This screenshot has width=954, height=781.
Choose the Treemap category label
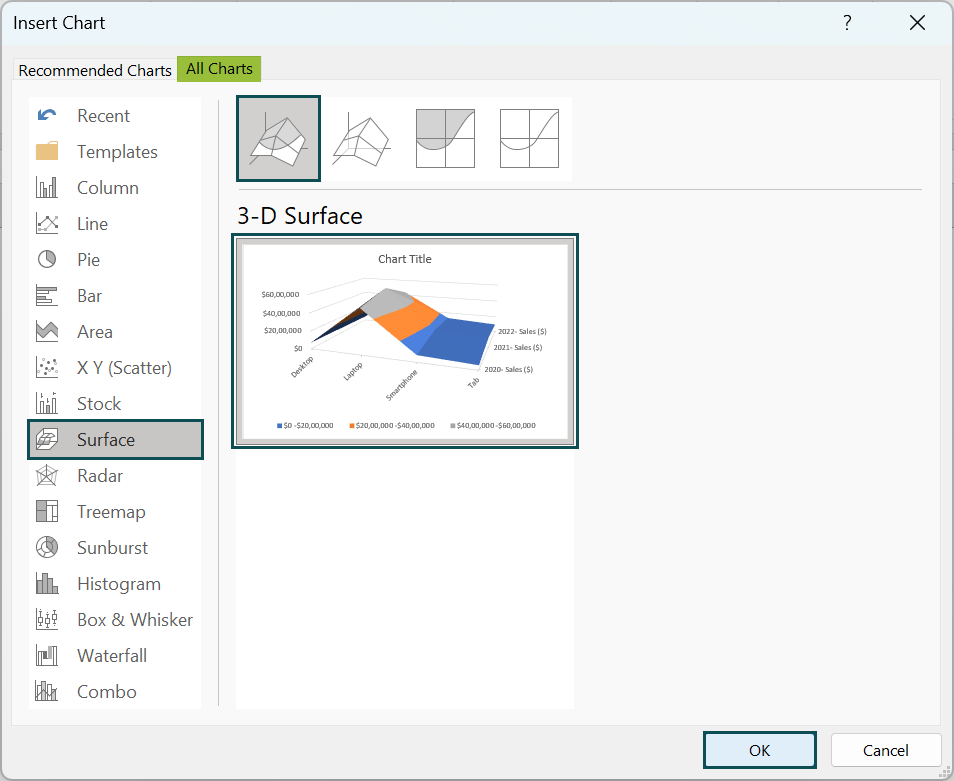click(111, 512)
